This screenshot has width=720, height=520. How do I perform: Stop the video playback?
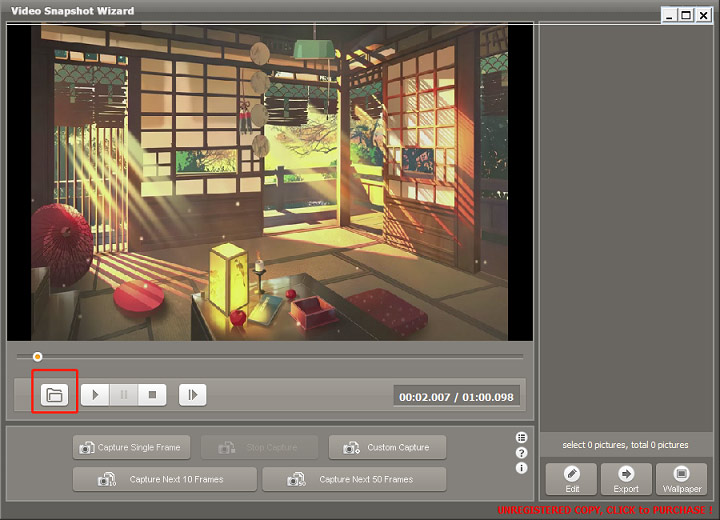pyautogui.click(x=152, y=395)
